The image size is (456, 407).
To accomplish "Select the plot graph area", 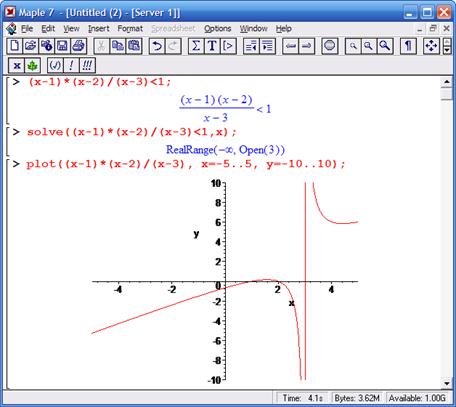I will [x=225, y=282].
